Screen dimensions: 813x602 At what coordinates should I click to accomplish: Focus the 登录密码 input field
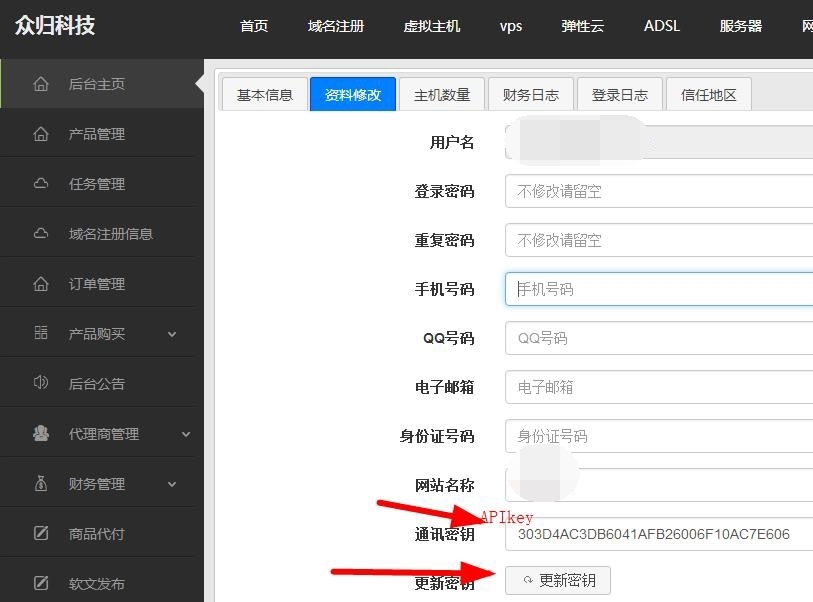point(659,191)
